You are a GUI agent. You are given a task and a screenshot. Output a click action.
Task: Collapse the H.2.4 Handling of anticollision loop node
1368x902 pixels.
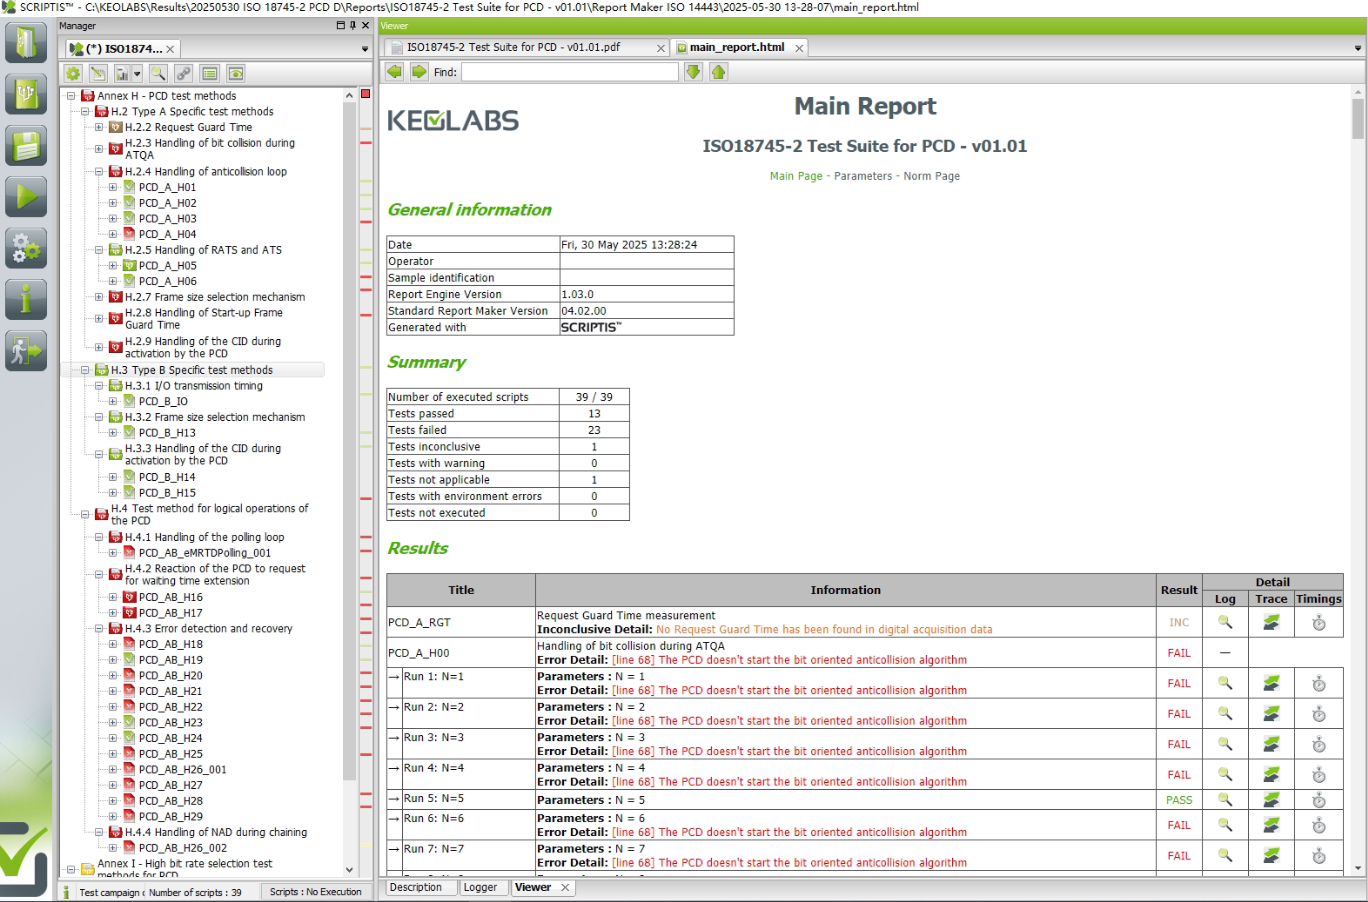tap(99, 172)
